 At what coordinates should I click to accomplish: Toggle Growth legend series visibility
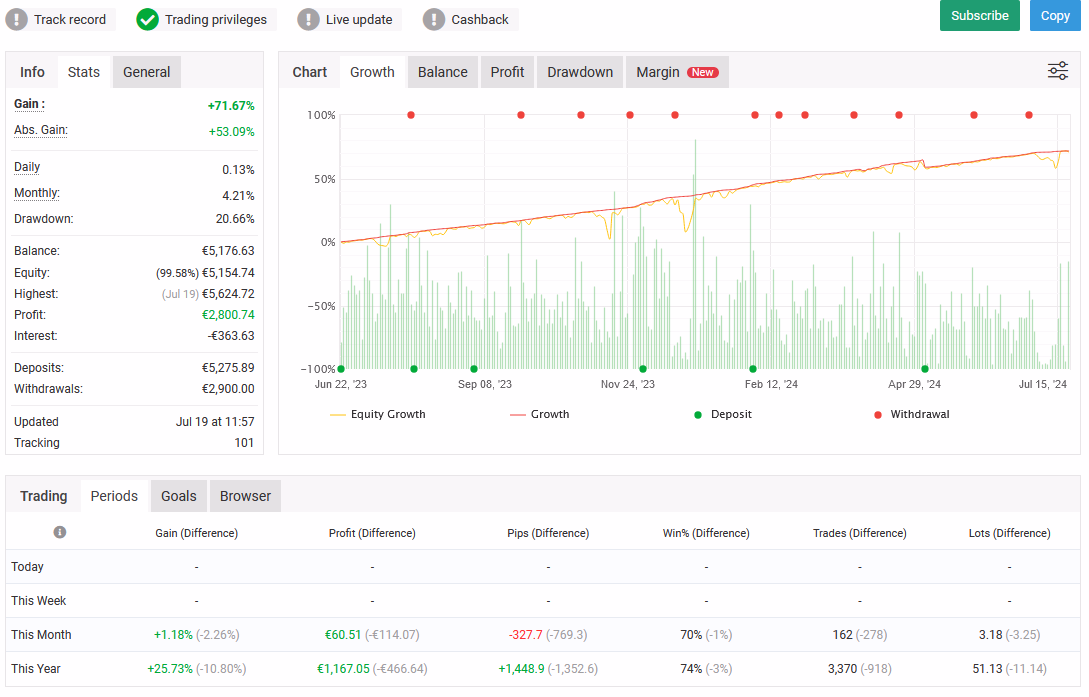(540, 414)
